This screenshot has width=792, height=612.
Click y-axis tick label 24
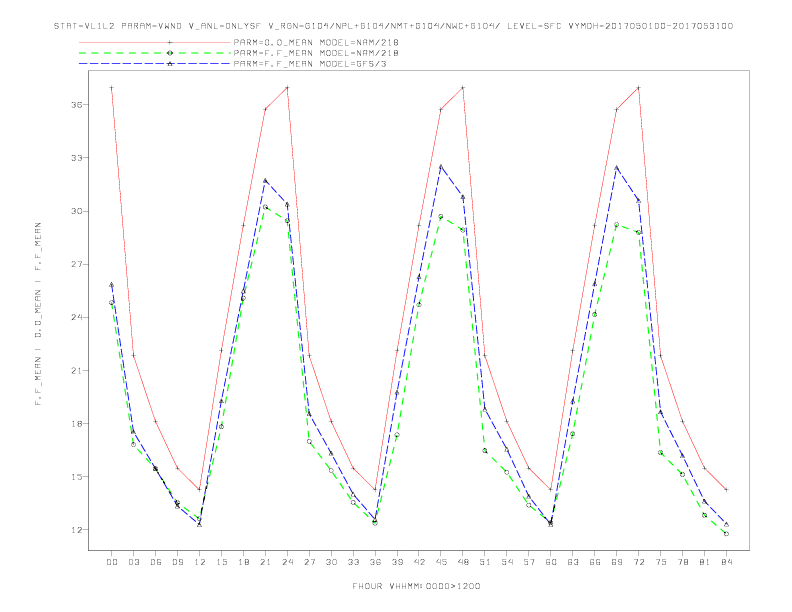77,318
